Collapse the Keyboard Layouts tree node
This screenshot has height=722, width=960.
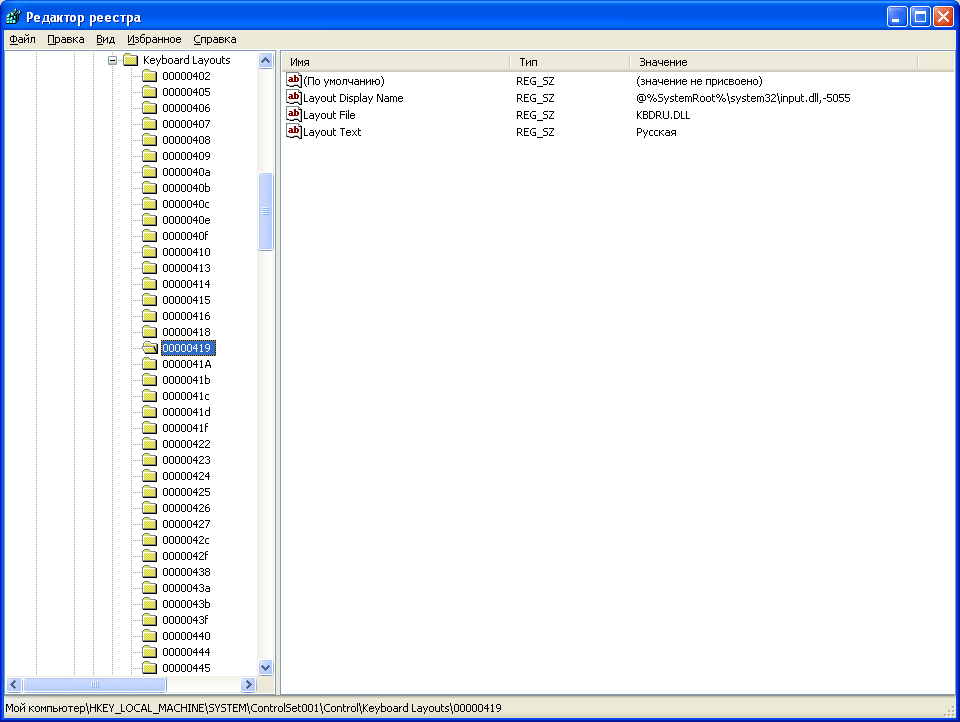coord(113,60)
